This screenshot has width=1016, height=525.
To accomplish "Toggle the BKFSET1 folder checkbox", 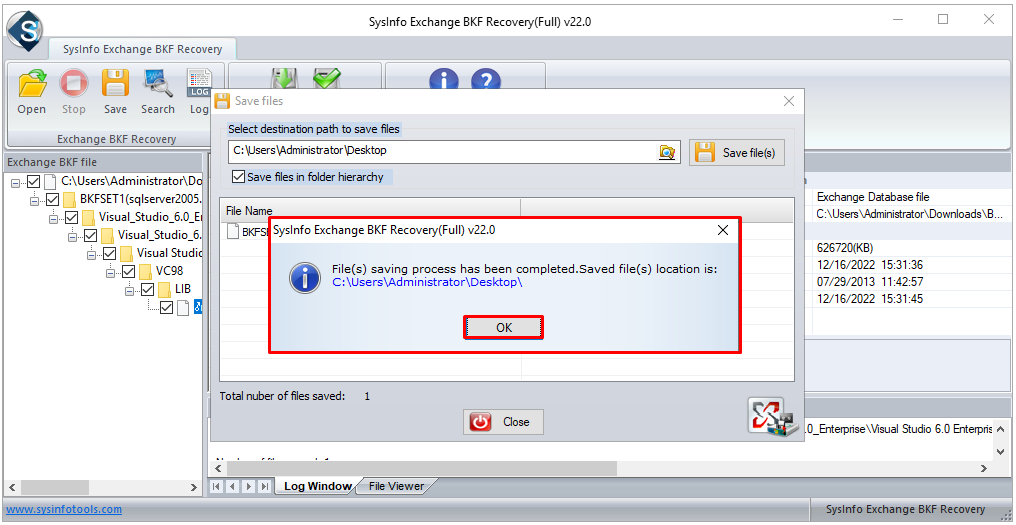I will [x=53, y=199].
